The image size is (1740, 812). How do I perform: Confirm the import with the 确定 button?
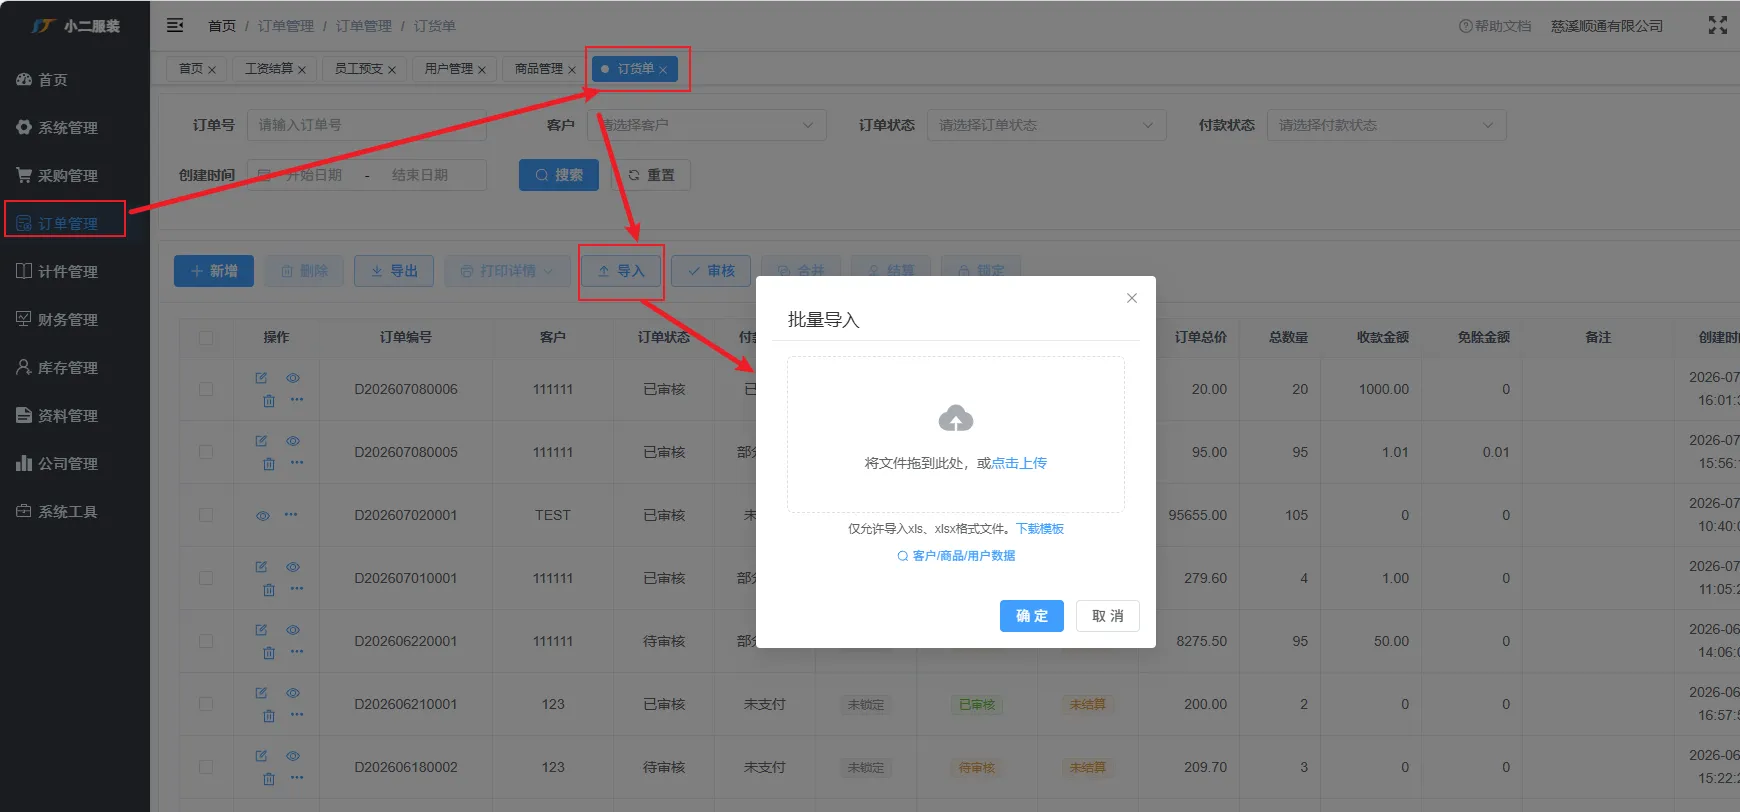(x=1032, y=616)
